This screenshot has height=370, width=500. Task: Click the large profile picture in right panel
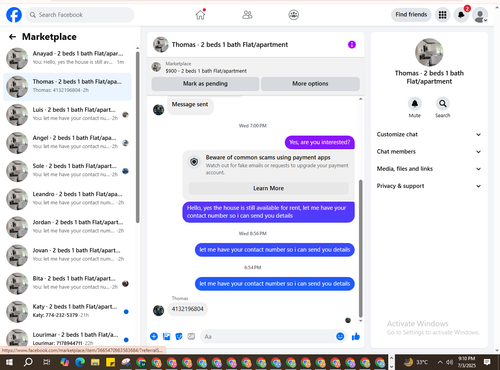[429, 52]
